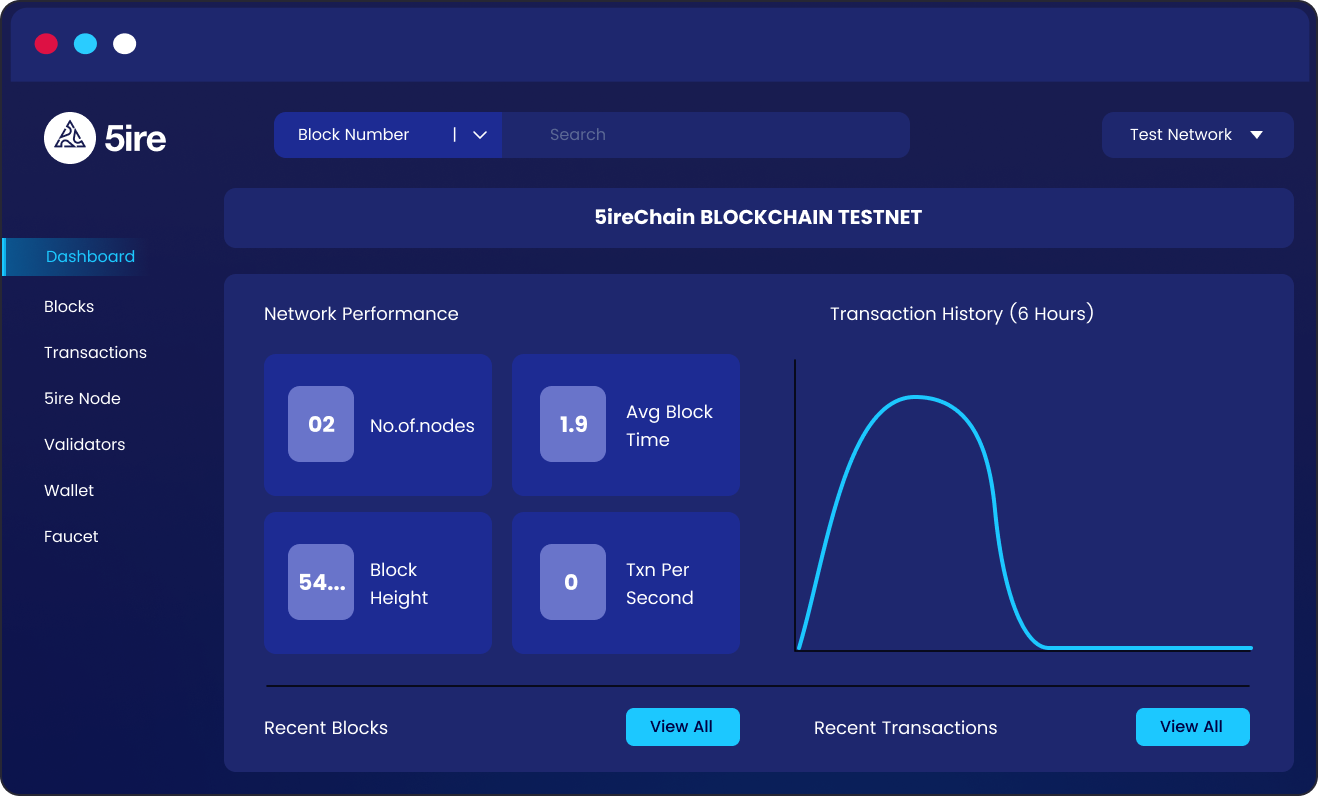This screenshot has height=796, width=1318.
Task: Navigate to Validators
Action: click(85, 445)
